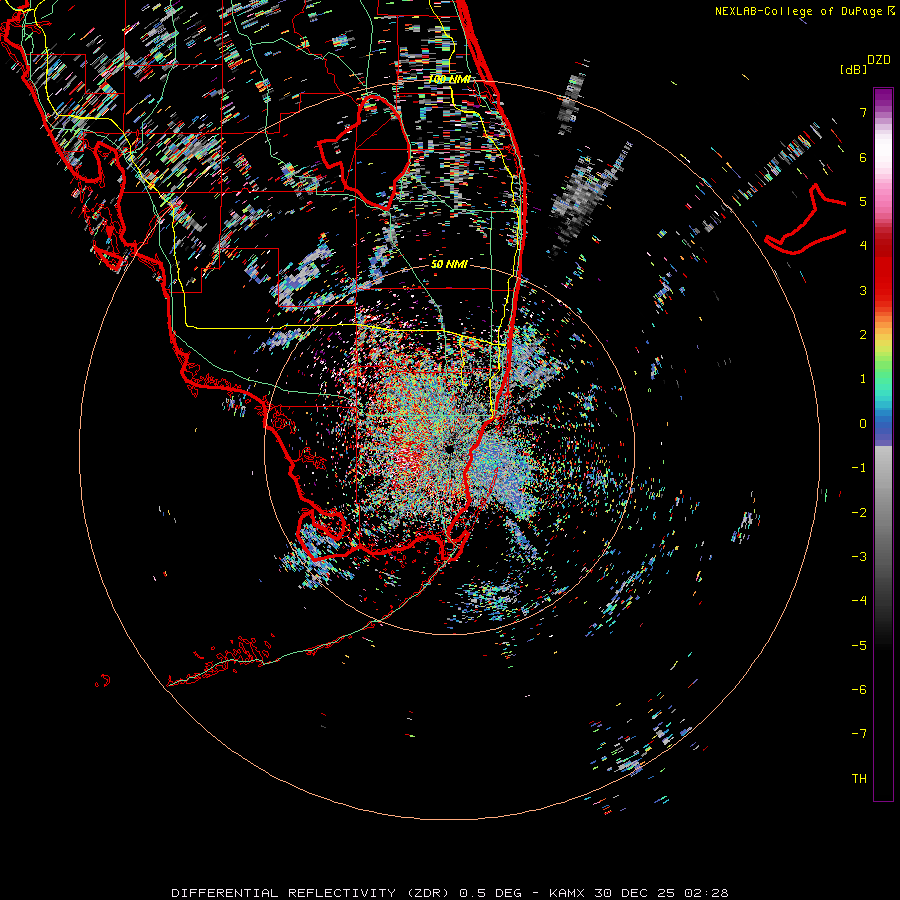Click the NEXLAB-College of DuPage credit text

804,11
